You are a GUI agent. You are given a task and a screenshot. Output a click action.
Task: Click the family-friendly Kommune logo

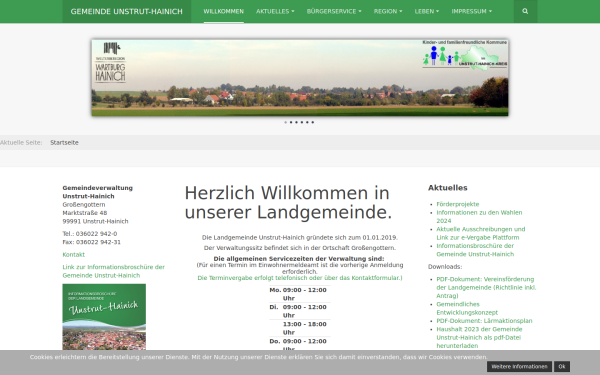point(465,55)
